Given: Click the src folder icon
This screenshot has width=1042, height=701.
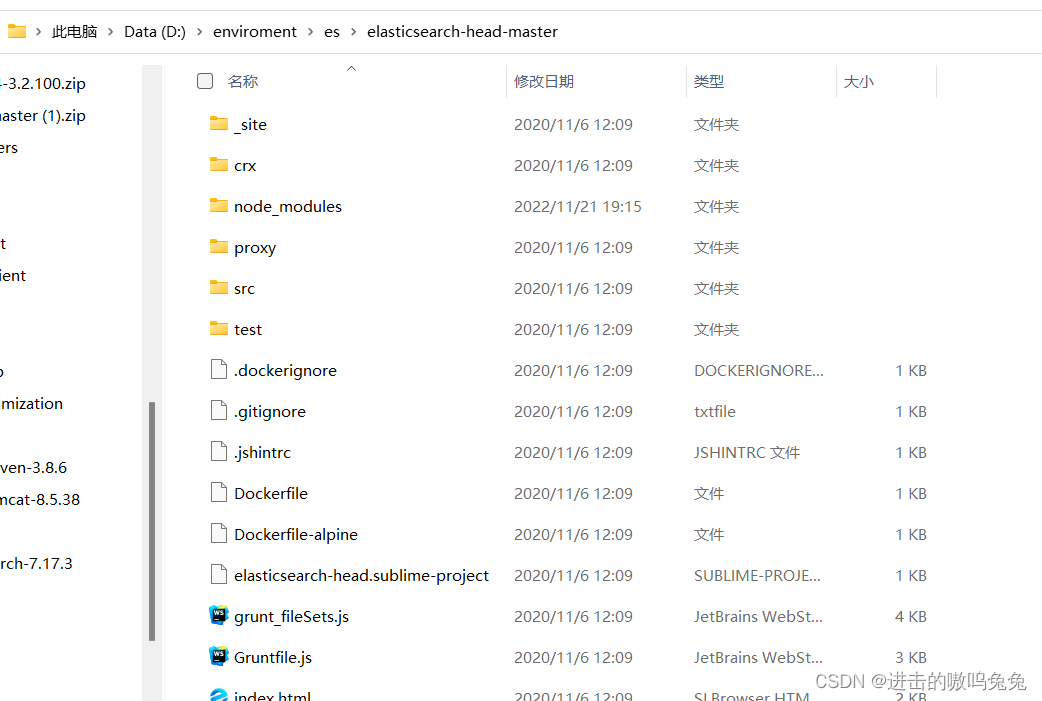Looking at the screenshot, I should pyautogui.click(x=219, y=288).
